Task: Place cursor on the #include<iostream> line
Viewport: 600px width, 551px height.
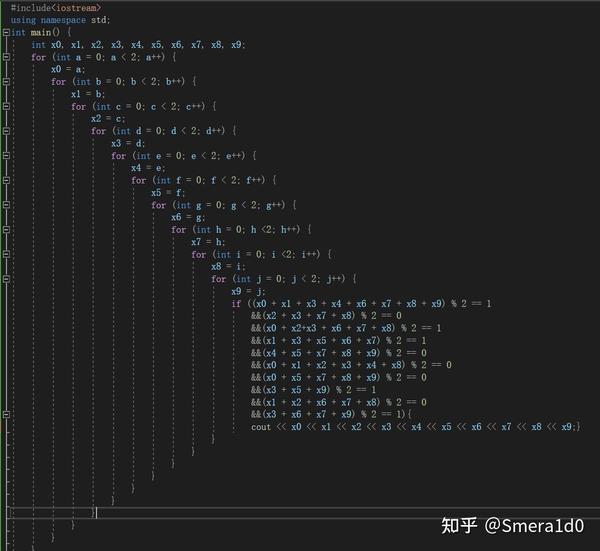Action: tap(56, 8)
